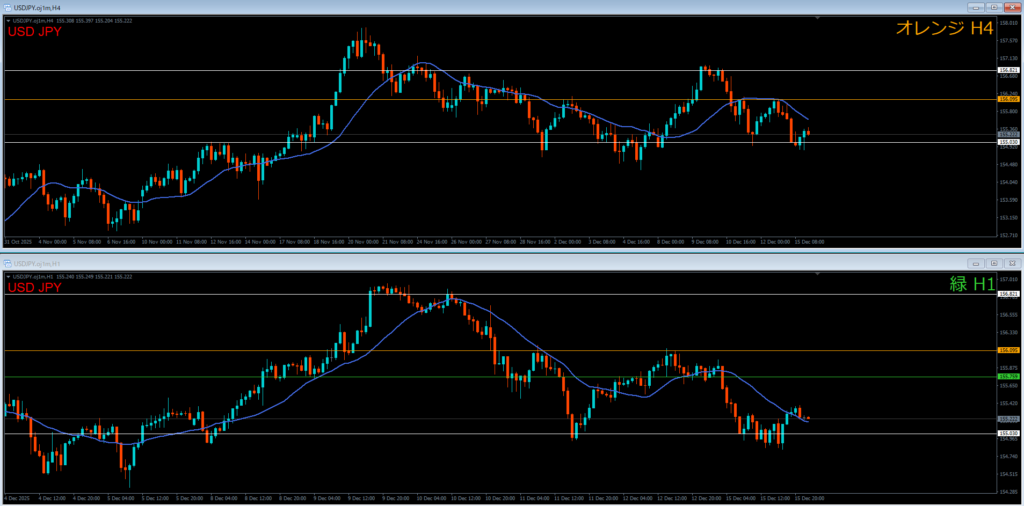Image resolution: width=1024 pixels, height=506 pixels.
Task: Click the H4 chart window icon
Action: click(x=6, y=7)
